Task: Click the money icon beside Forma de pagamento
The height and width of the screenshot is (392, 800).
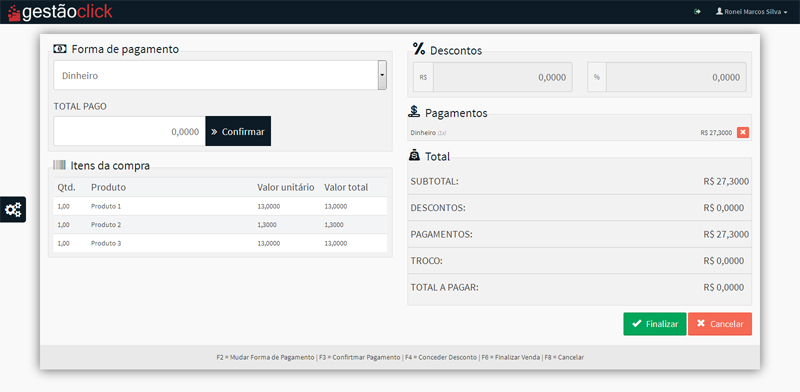Action: coord(60,49)
